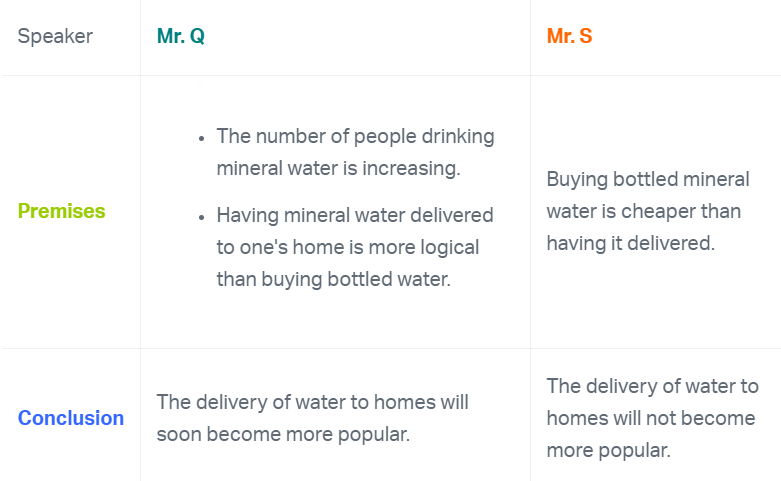This screenshot has width=781, height=481.
Task: Click the premise about people drinking mineral water
Action: (355, 152)
